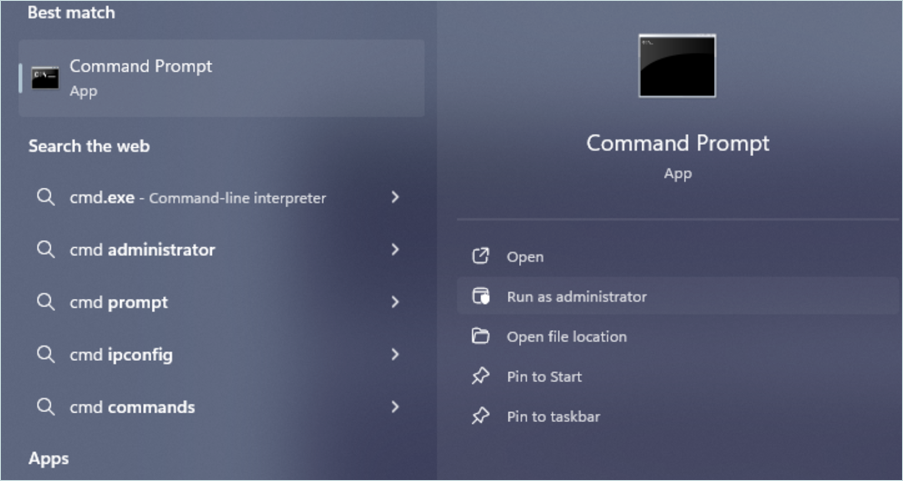
Task: Click the Run as administrator shield icon
Action: click(x=480, y=296)
